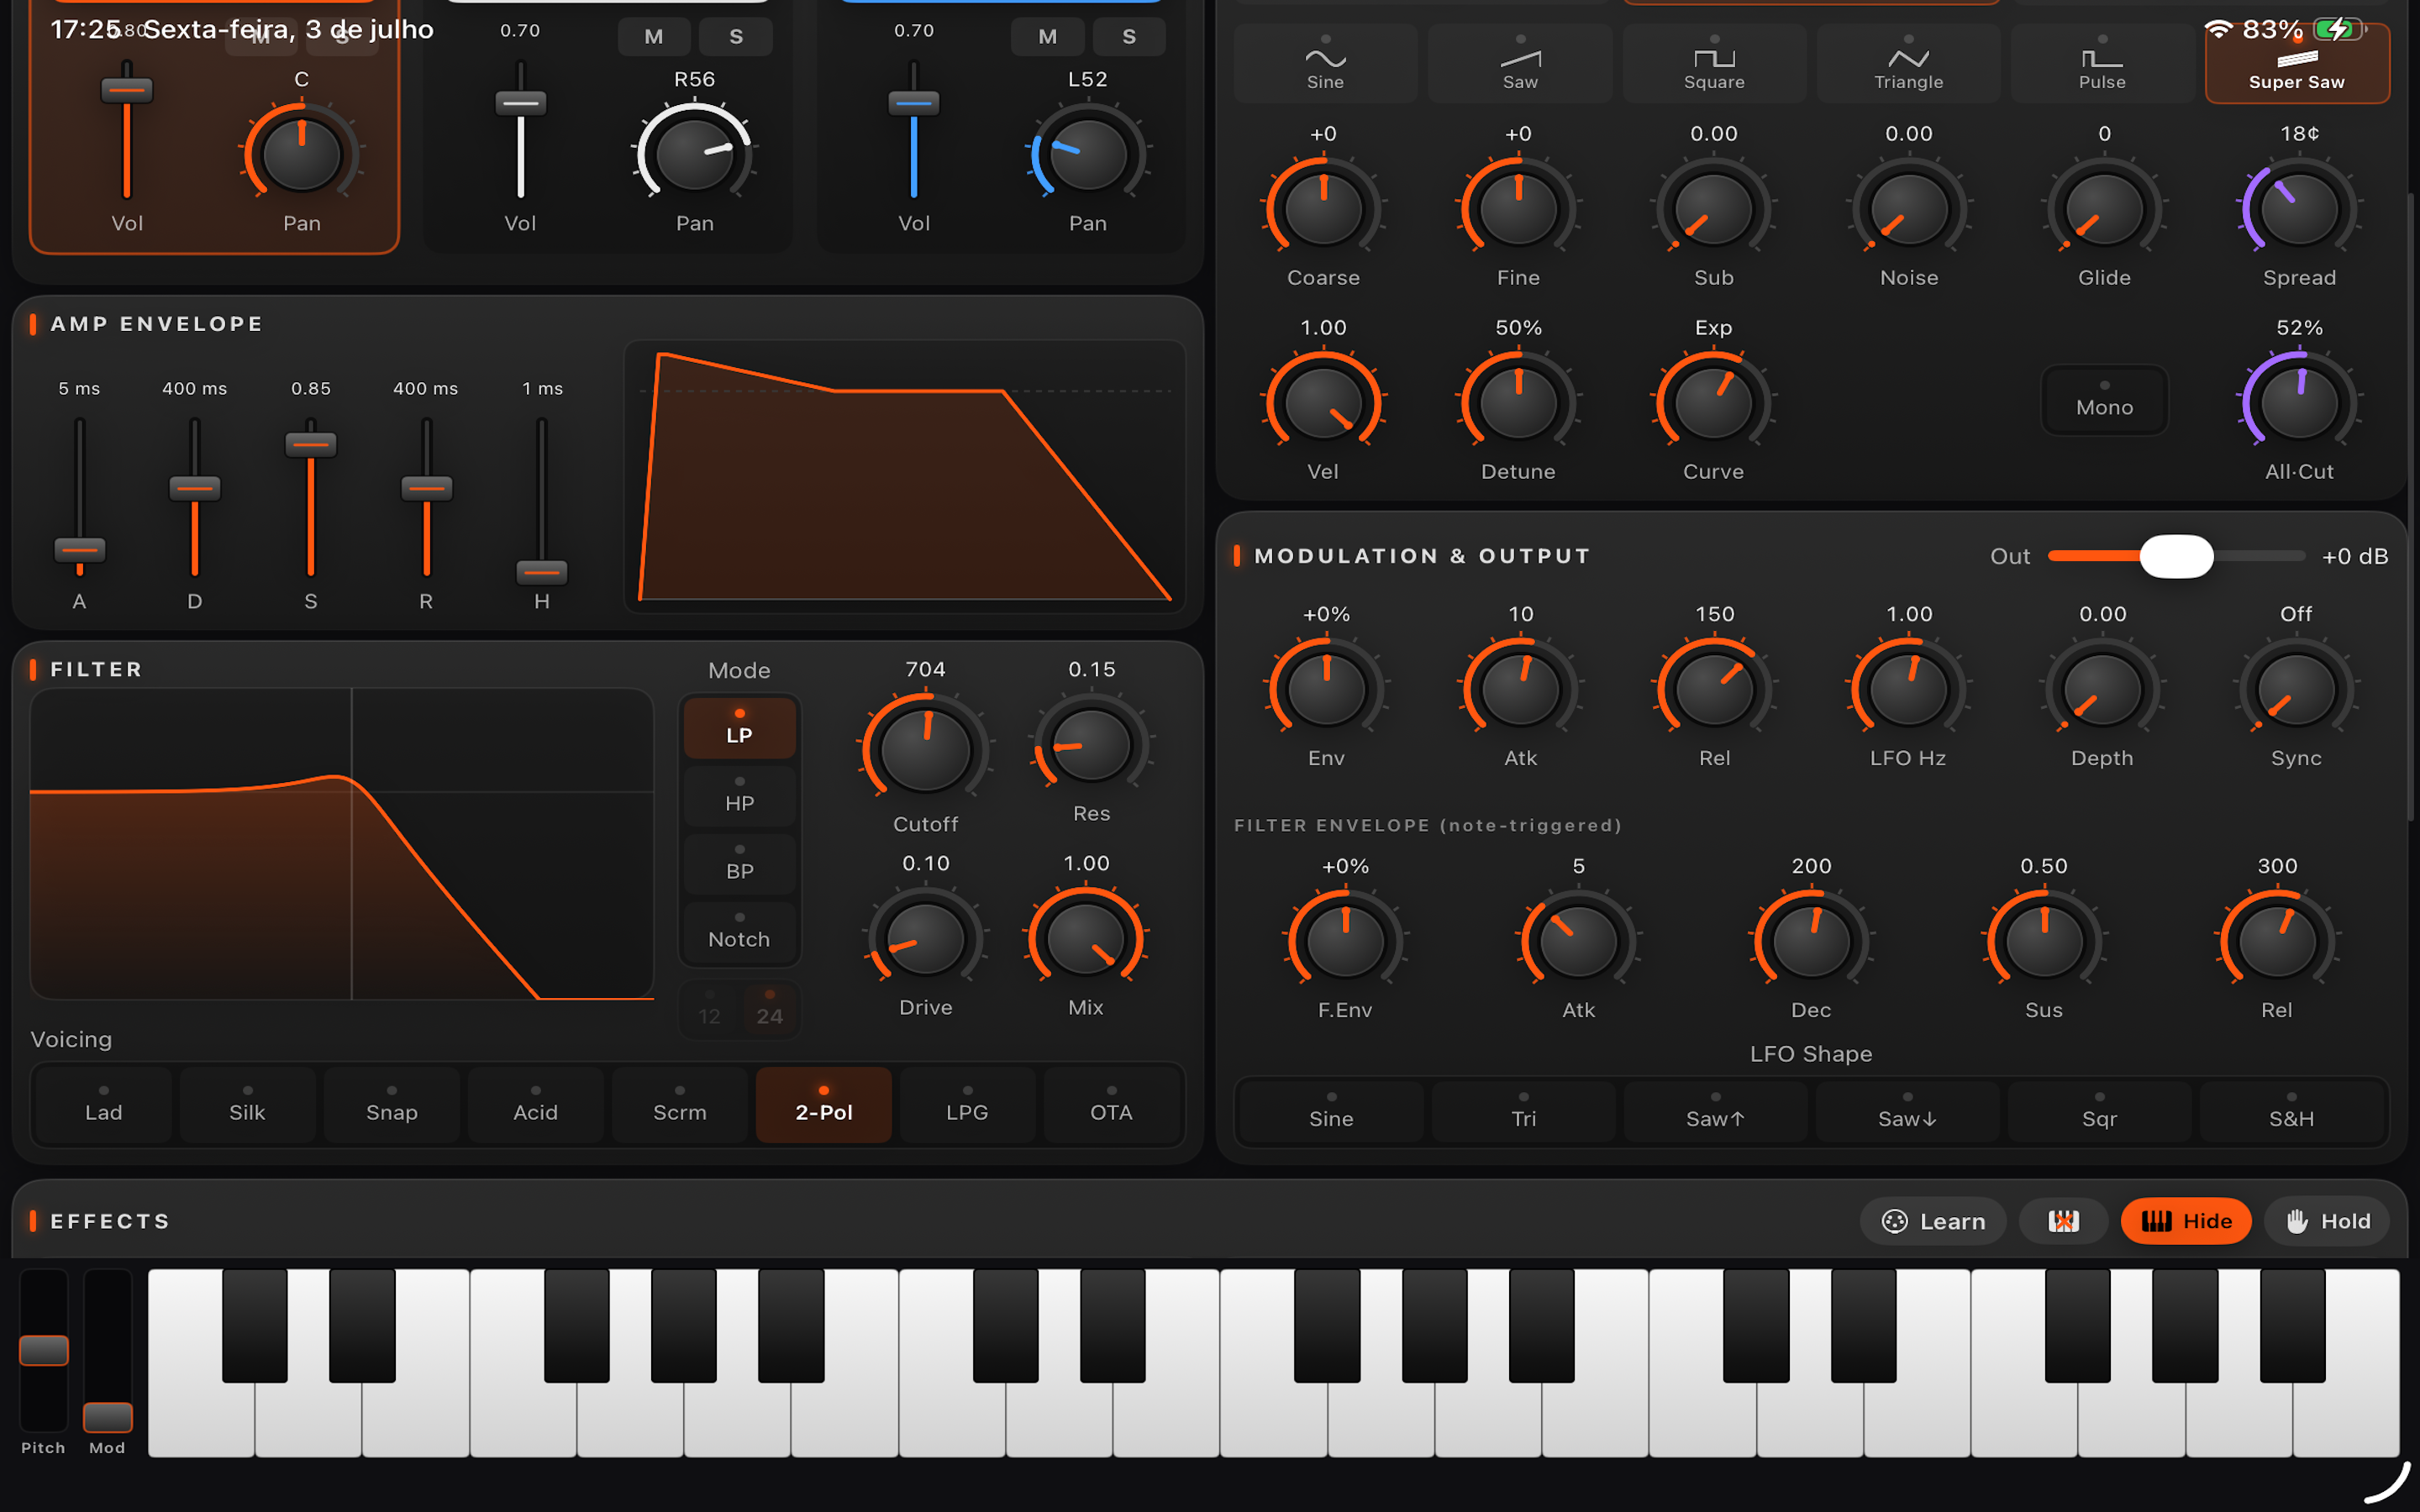2420x1512 pixels.
Task: Tap the Wi-Fi status icon
Action: 2218,29
